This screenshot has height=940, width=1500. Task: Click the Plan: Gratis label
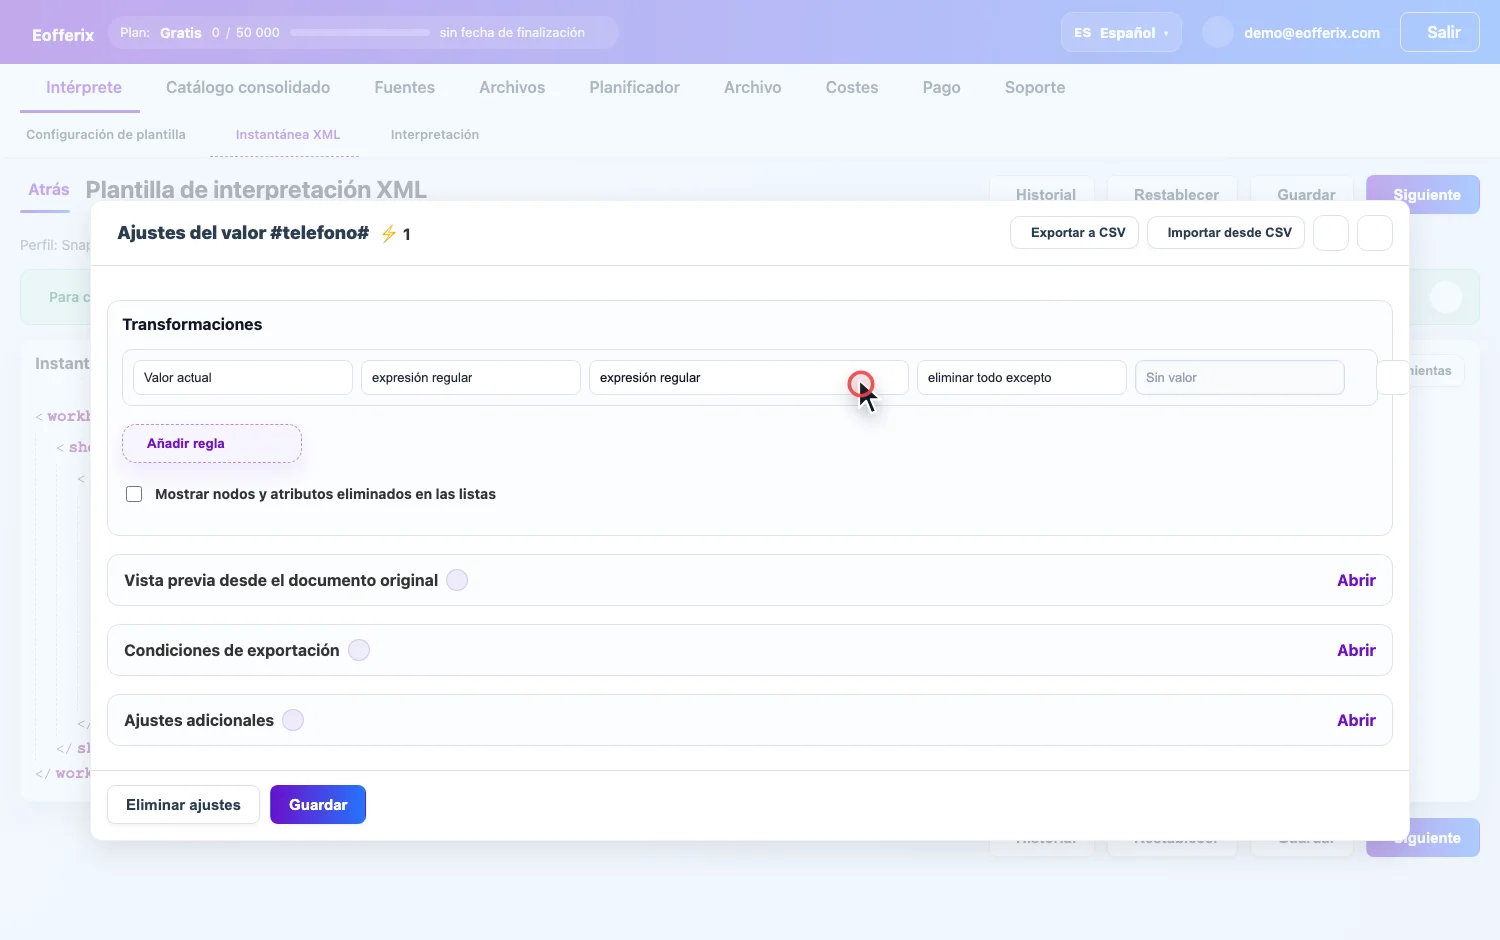(160, 33)
